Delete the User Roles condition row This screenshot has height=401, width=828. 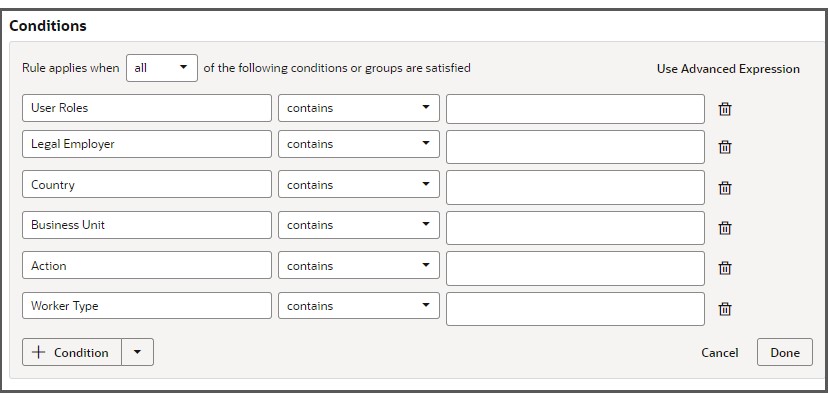point(725,109)
